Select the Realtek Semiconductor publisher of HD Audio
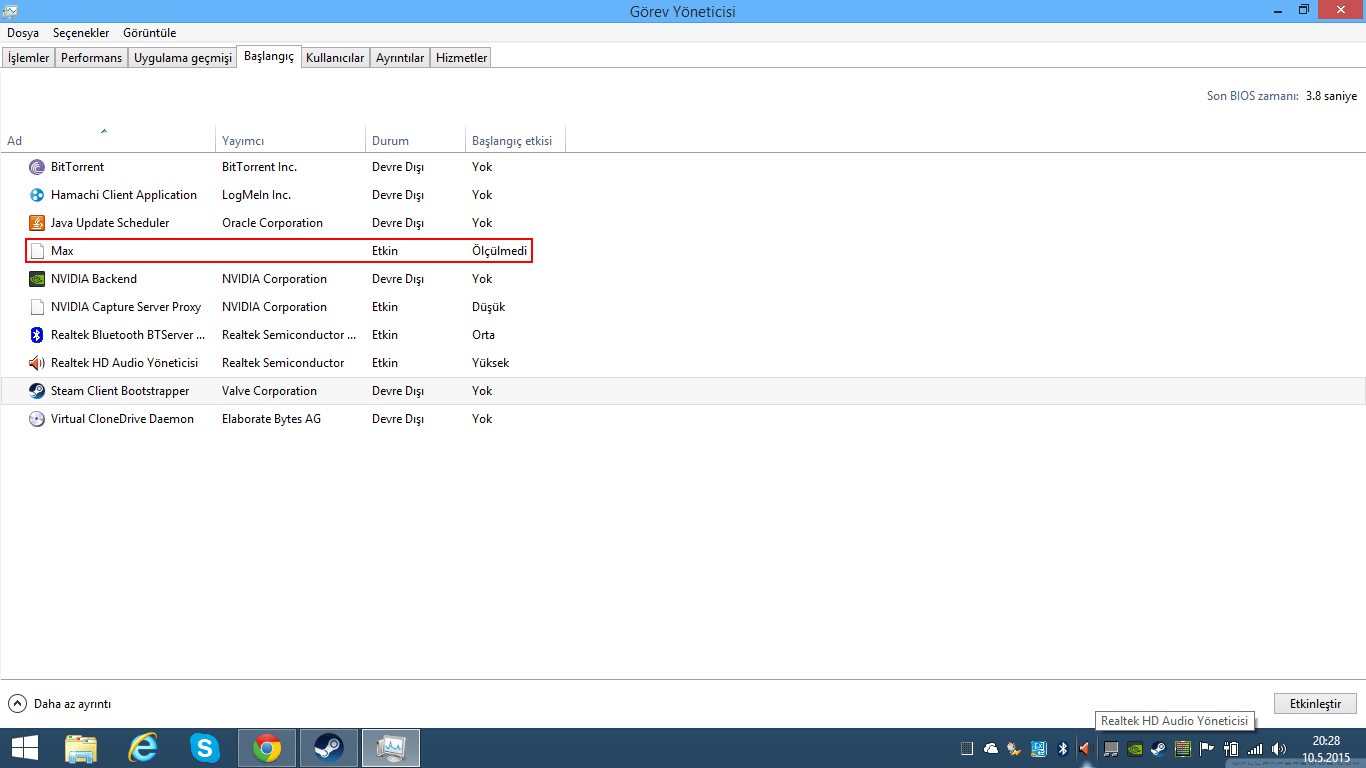The height and width of the screenshot is (768, 1366). pos(283,363)
